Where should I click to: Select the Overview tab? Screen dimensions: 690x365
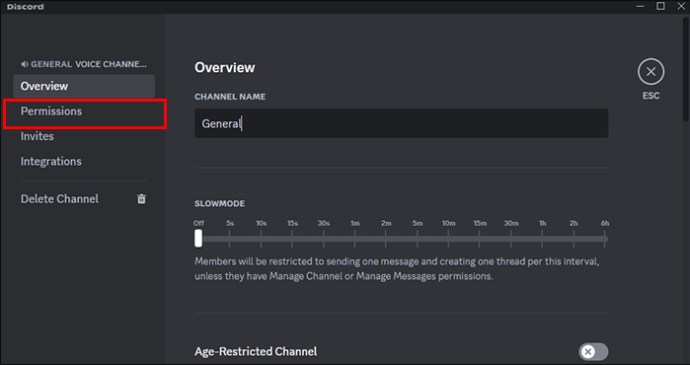pos(84,86)
